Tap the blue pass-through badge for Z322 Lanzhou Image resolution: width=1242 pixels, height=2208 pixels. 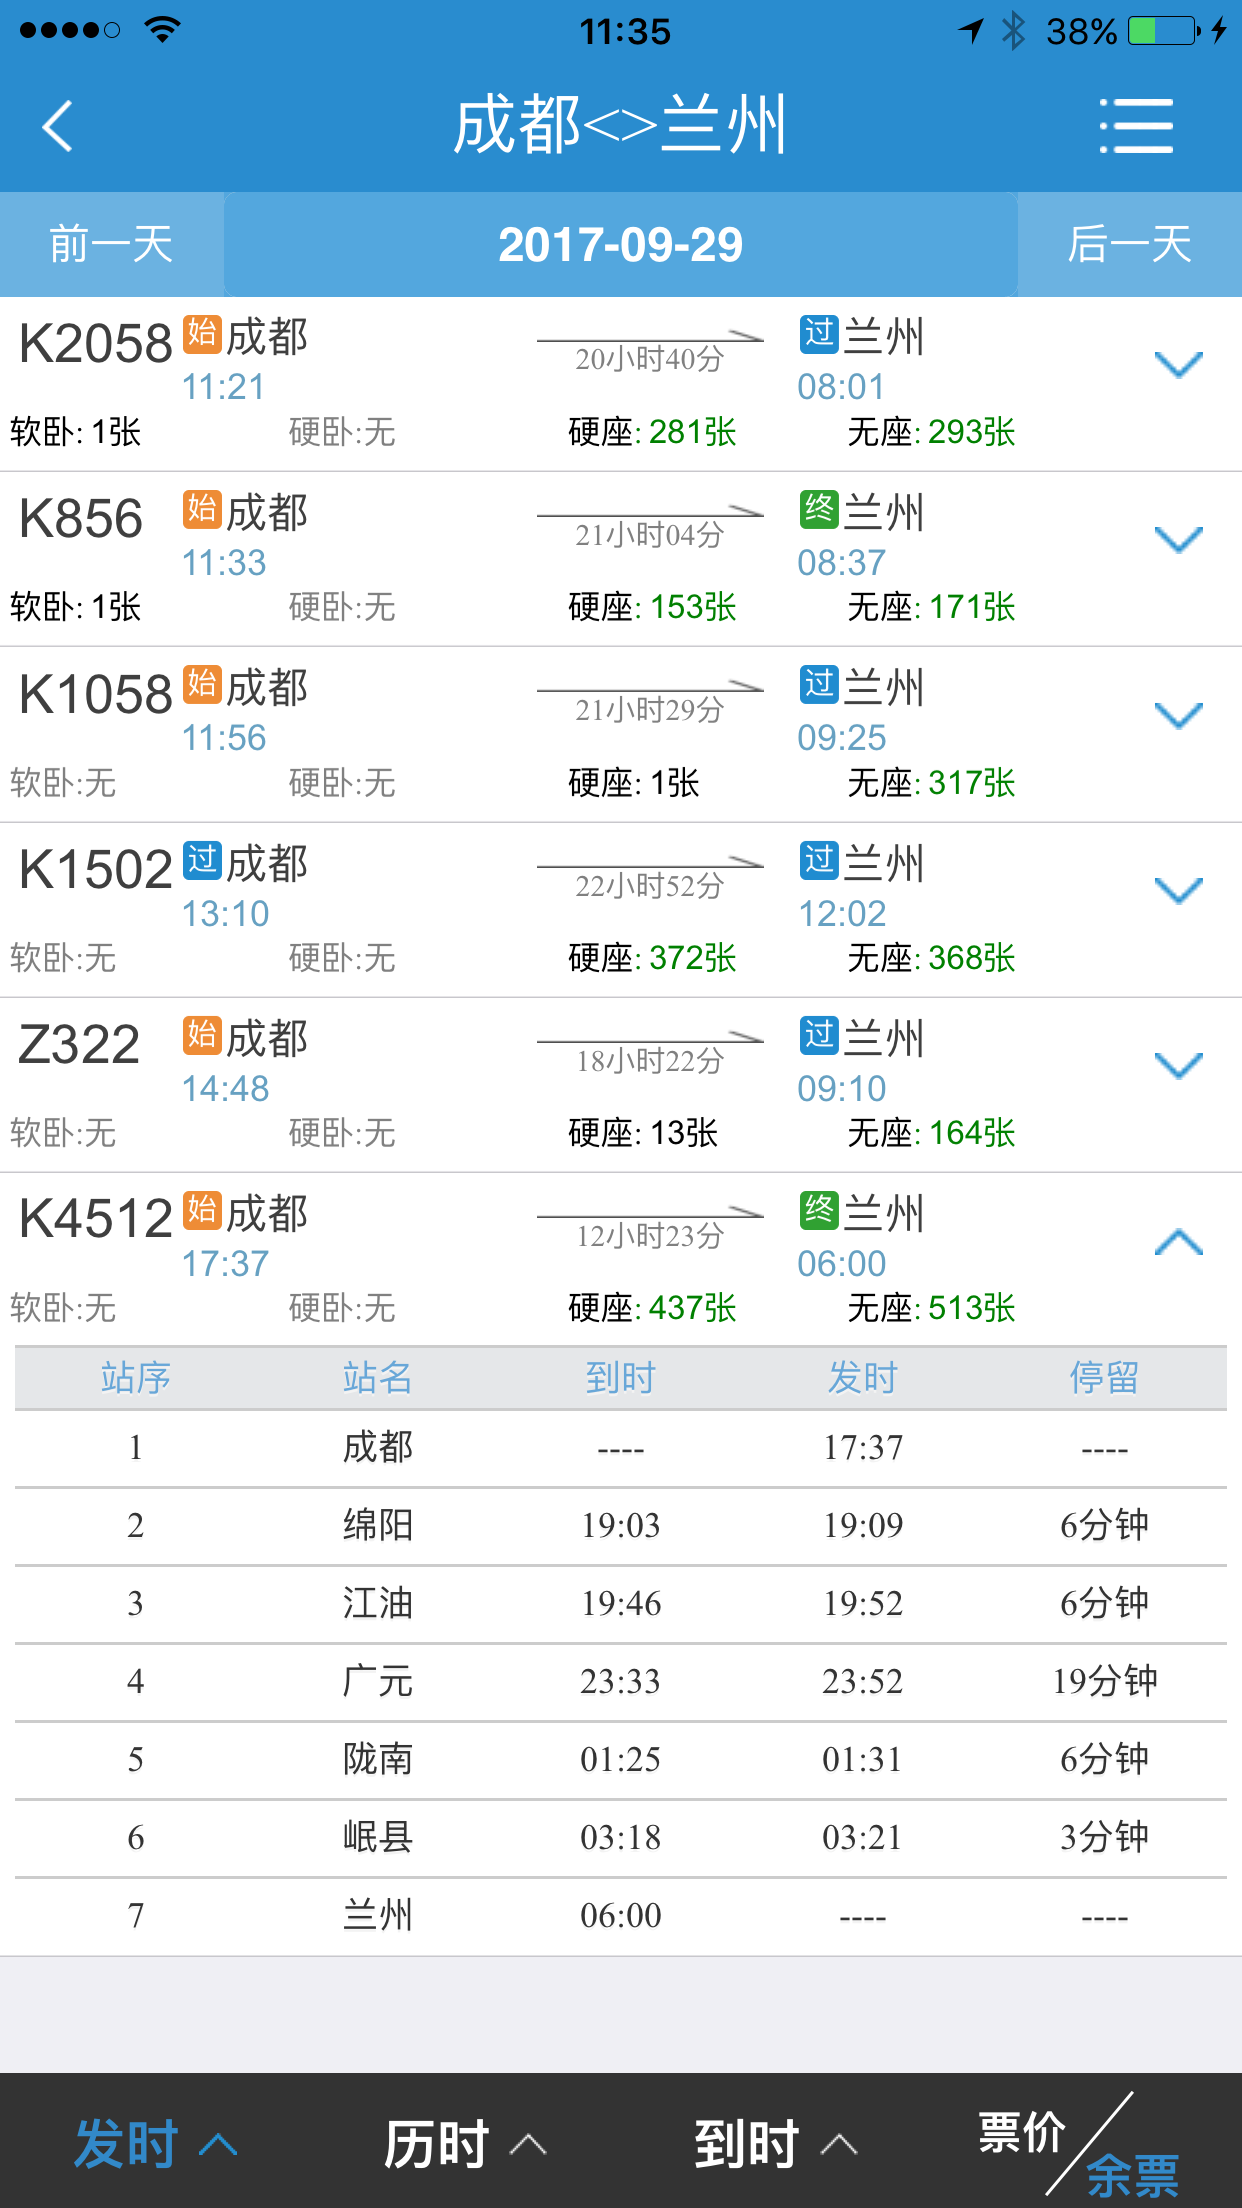819,1035
